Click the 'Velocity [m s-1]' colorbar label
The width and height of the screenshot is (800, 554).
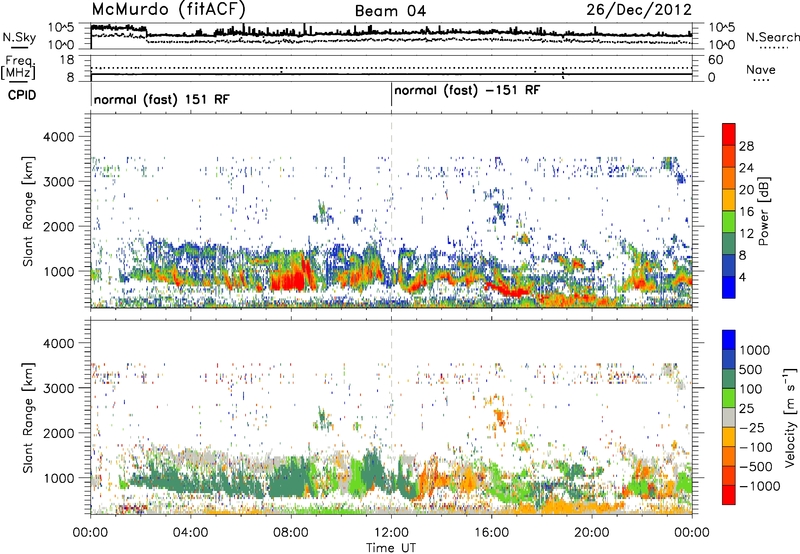point(790,417)
